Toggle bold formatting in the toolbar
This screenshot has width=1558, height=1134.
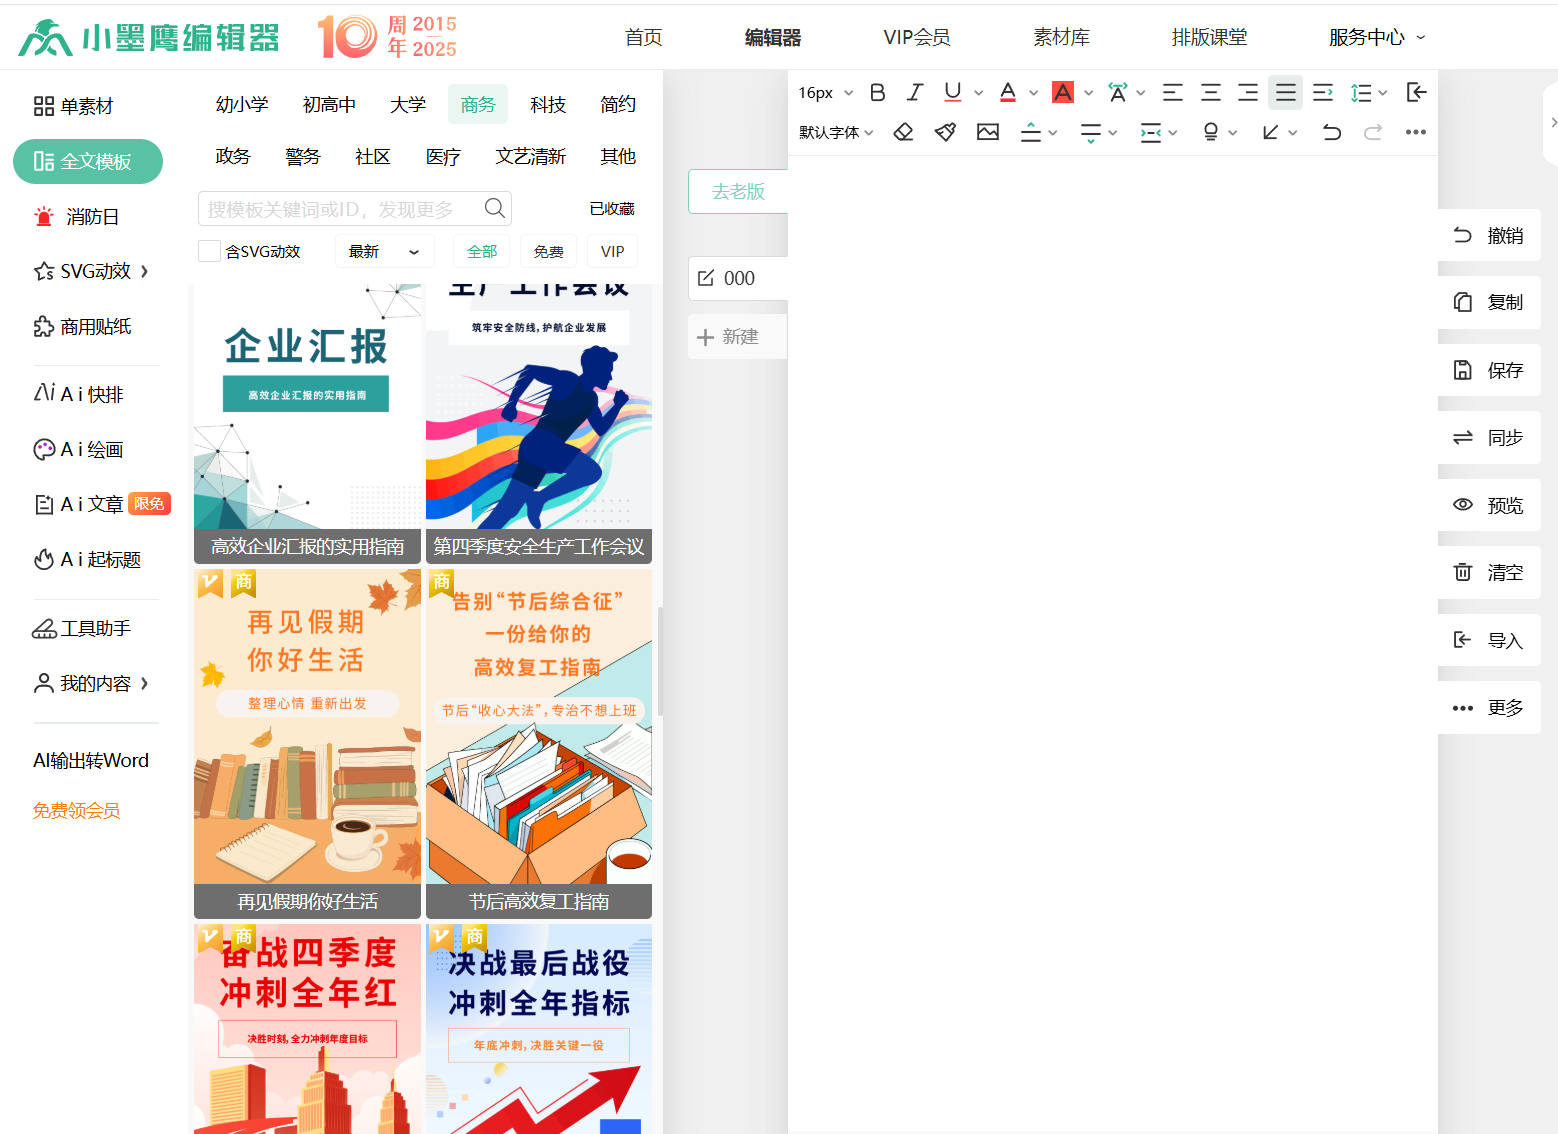click(877, 93)
